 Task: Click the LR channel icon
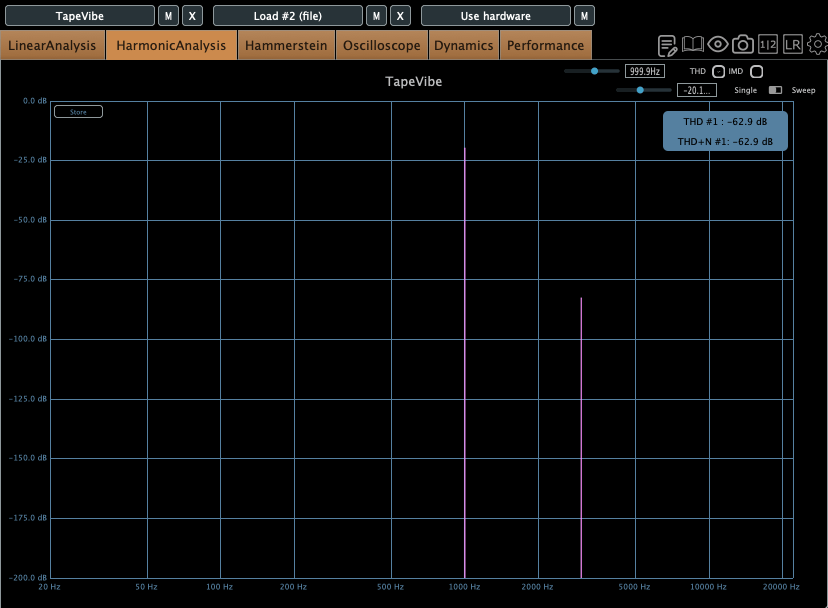[x=793, y=45]
